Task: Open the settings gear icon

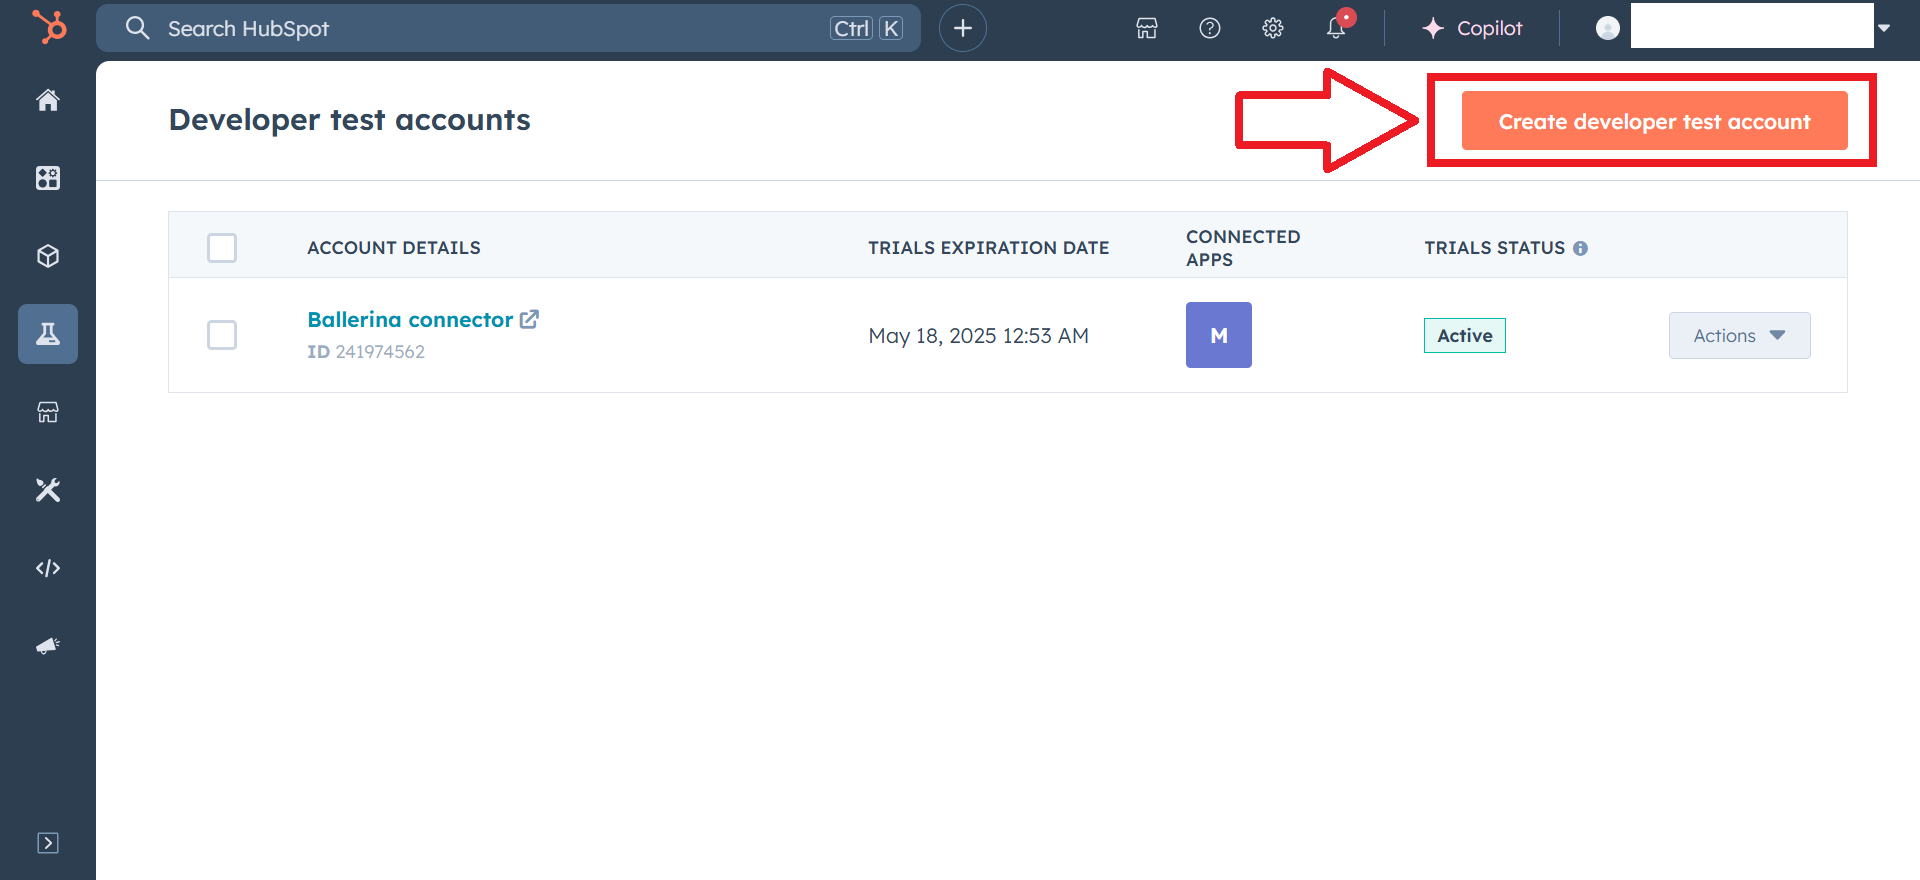Action: pos(1273,28)
